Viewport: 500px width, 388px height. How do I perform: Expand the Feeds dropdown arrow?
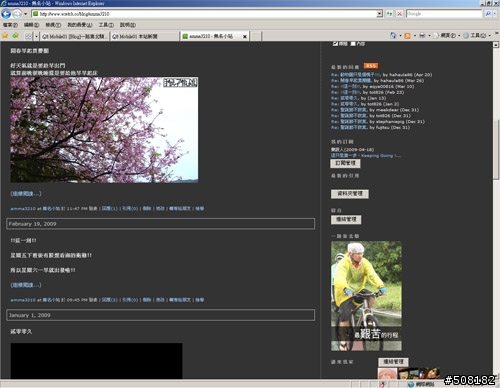pyautogui.click(x=415, y=36)
